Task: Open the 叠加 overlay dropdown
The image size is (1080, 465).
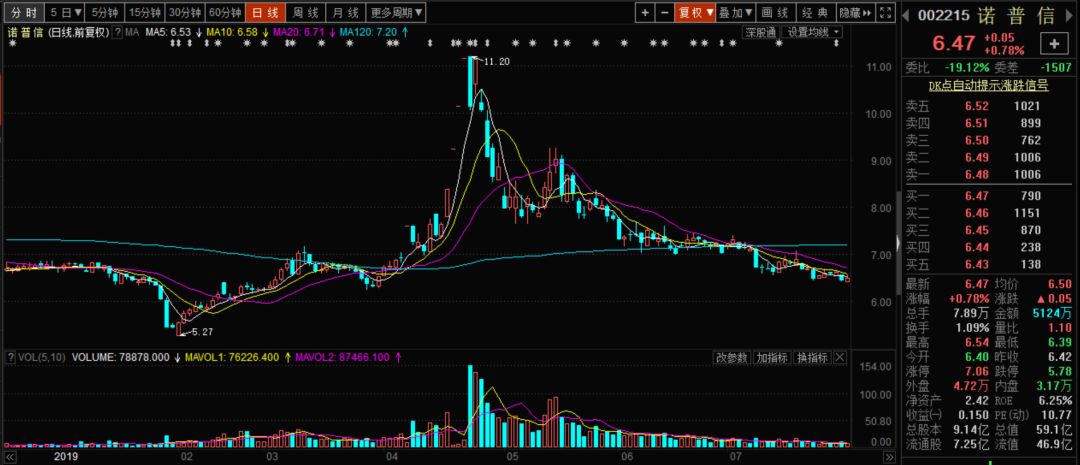Action: tap(736, 12)
